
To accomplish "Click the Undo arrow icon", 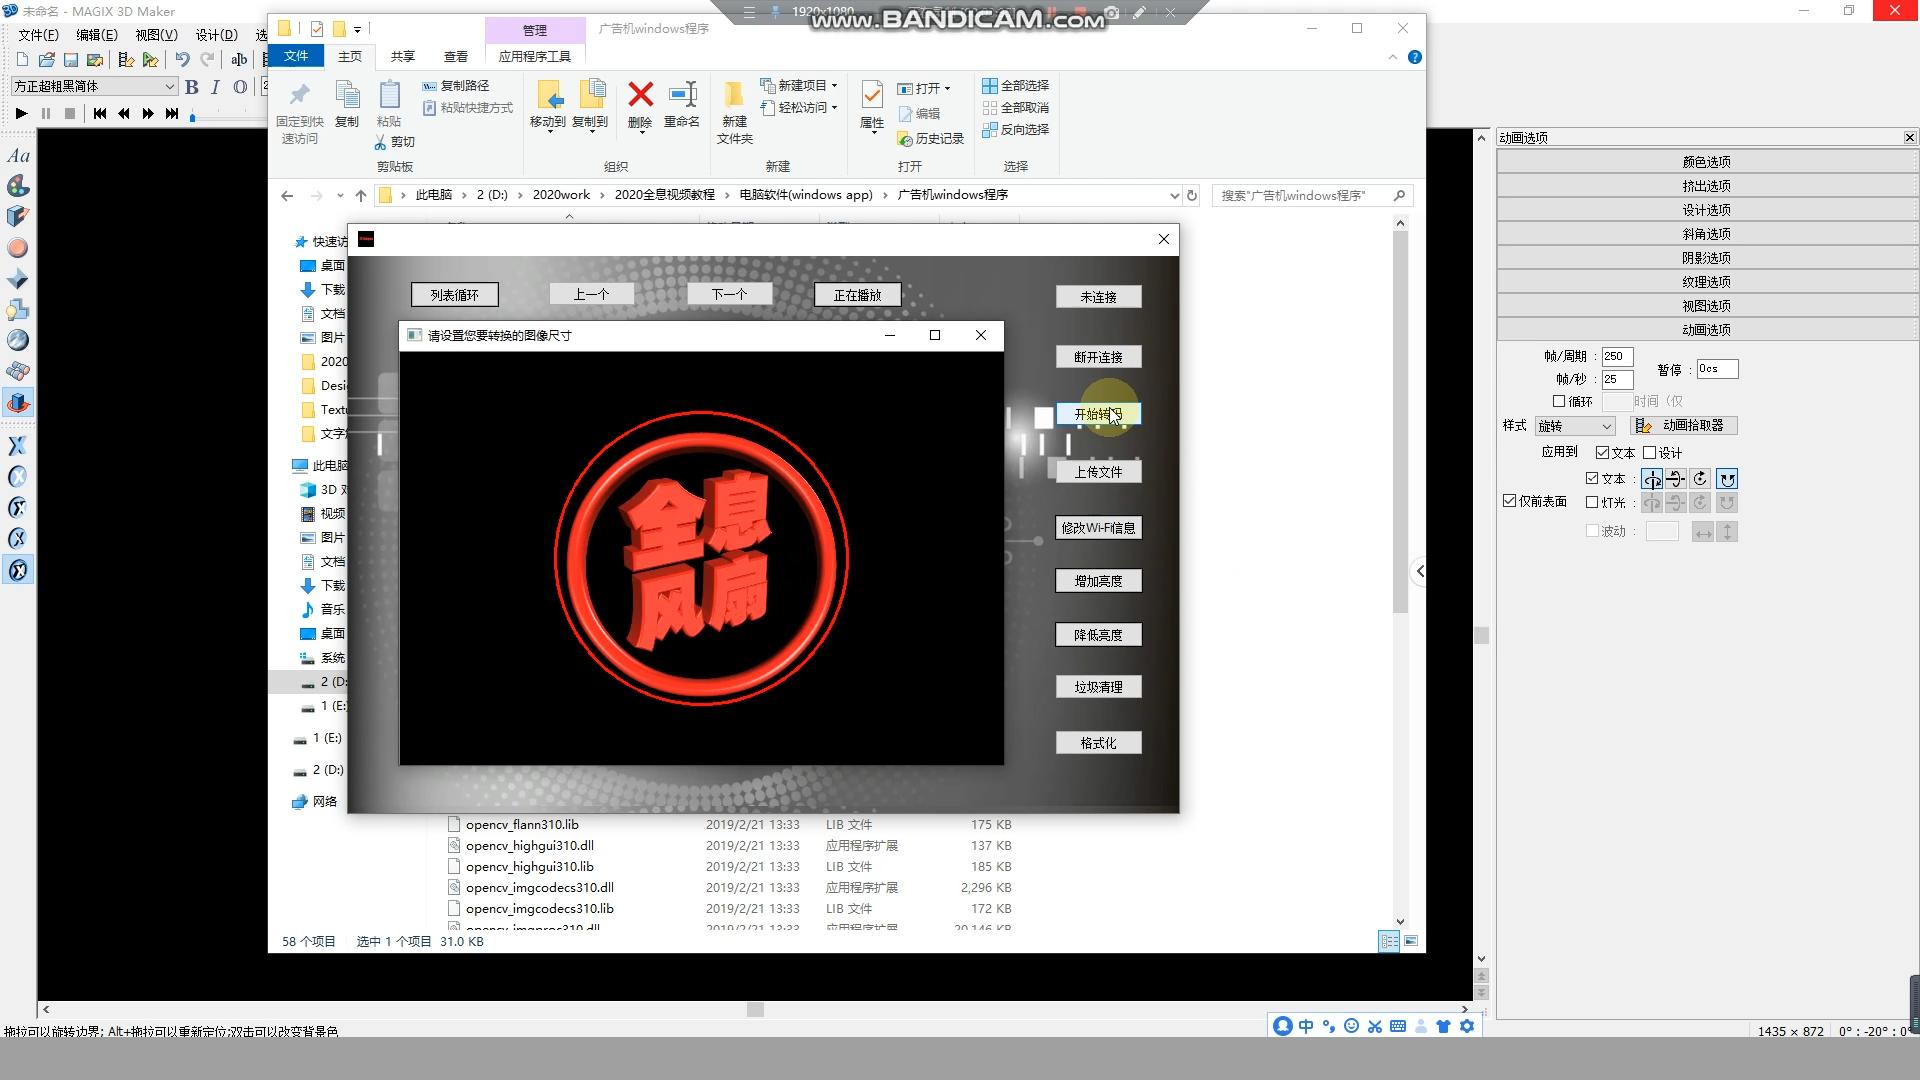I will [182, 60].
